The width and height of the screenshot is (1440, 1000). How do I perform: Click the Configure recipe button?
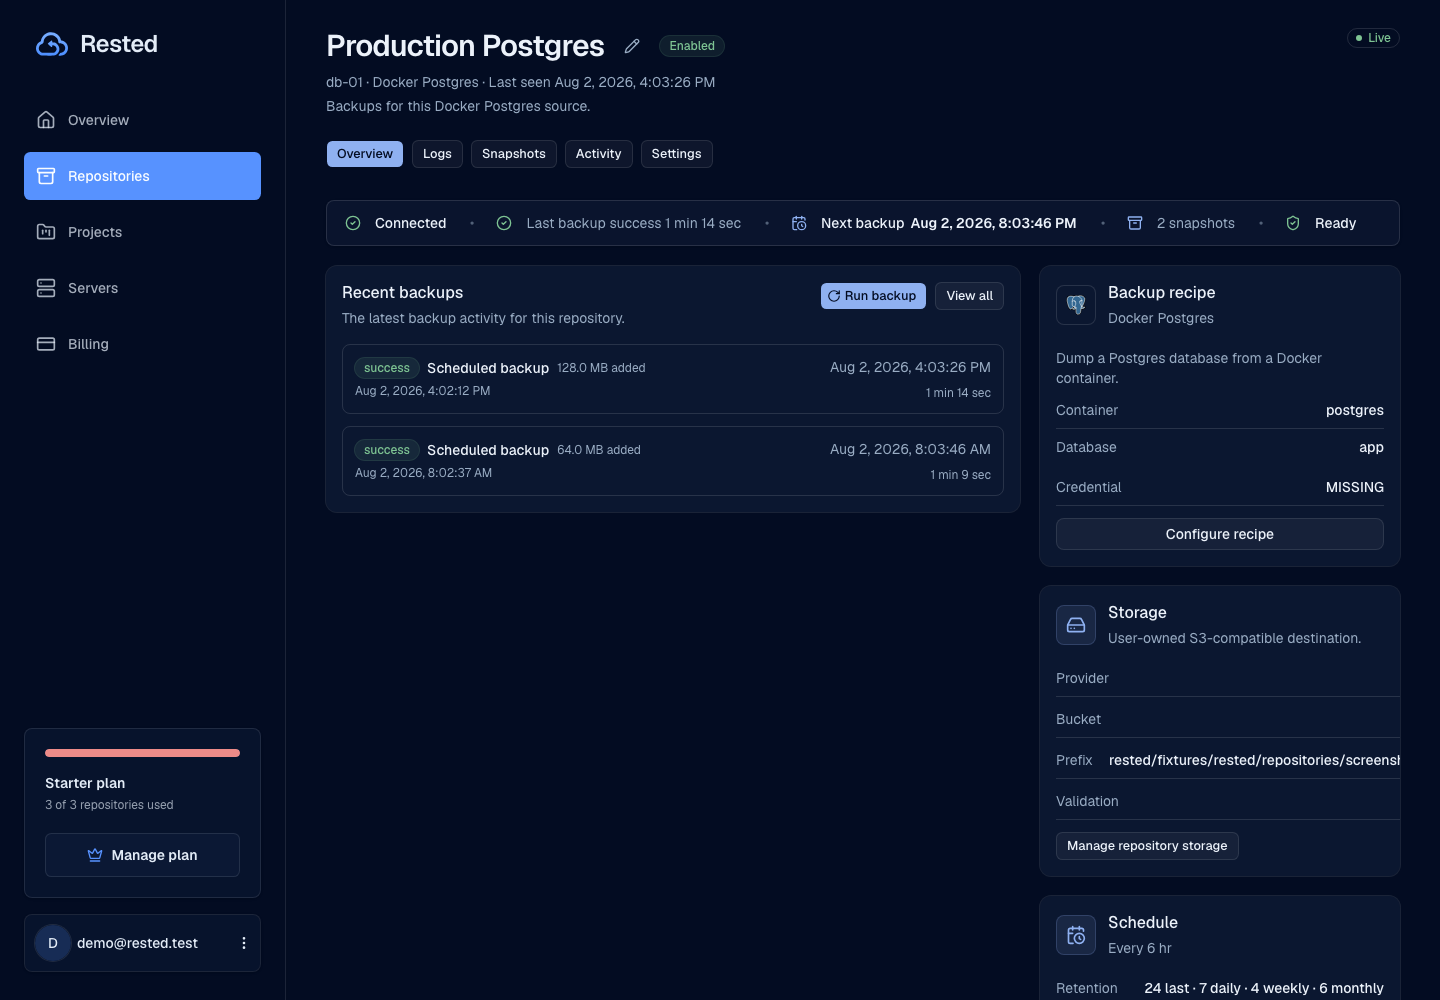coord(1220,534)
